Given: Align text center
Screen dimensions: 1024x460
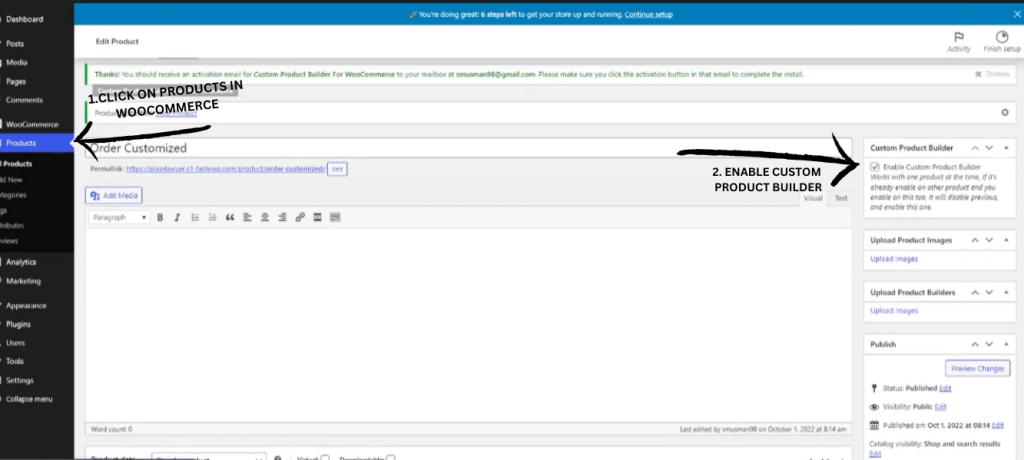Looking at the screenshot, I should (264, 218).
